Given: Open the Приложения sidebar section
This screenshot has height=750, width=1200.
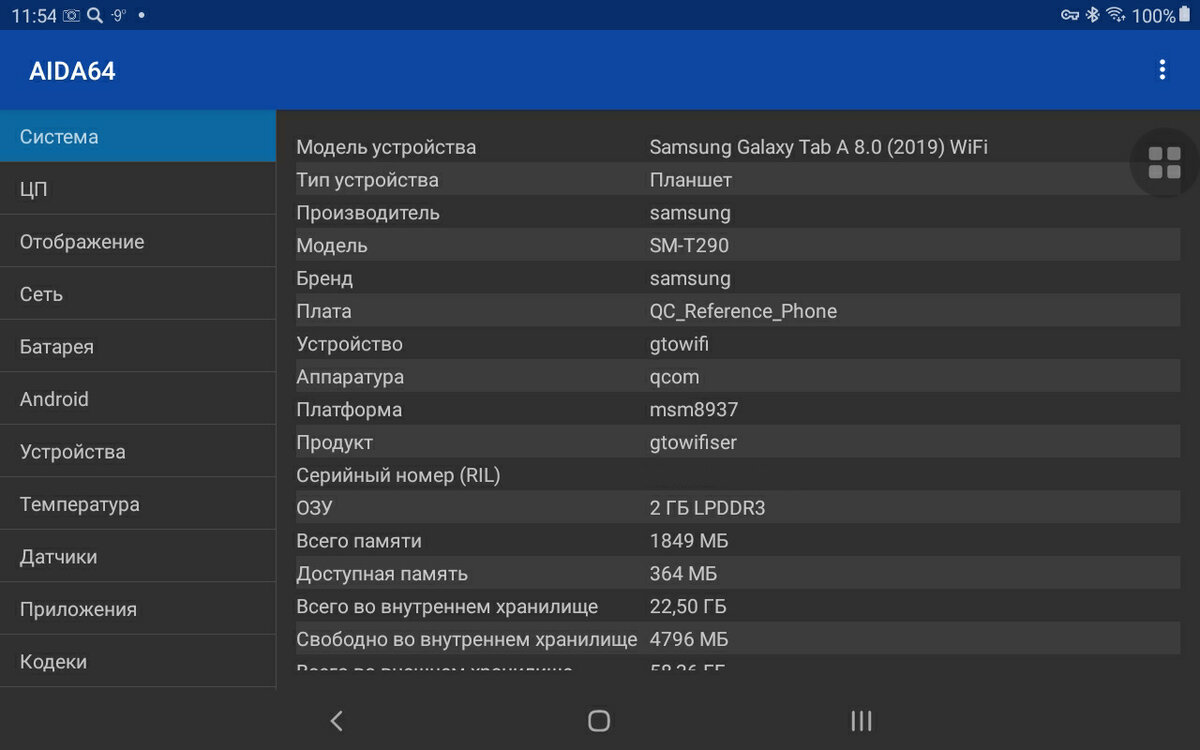Looking at the screenshot, I should tap(138, 609).
